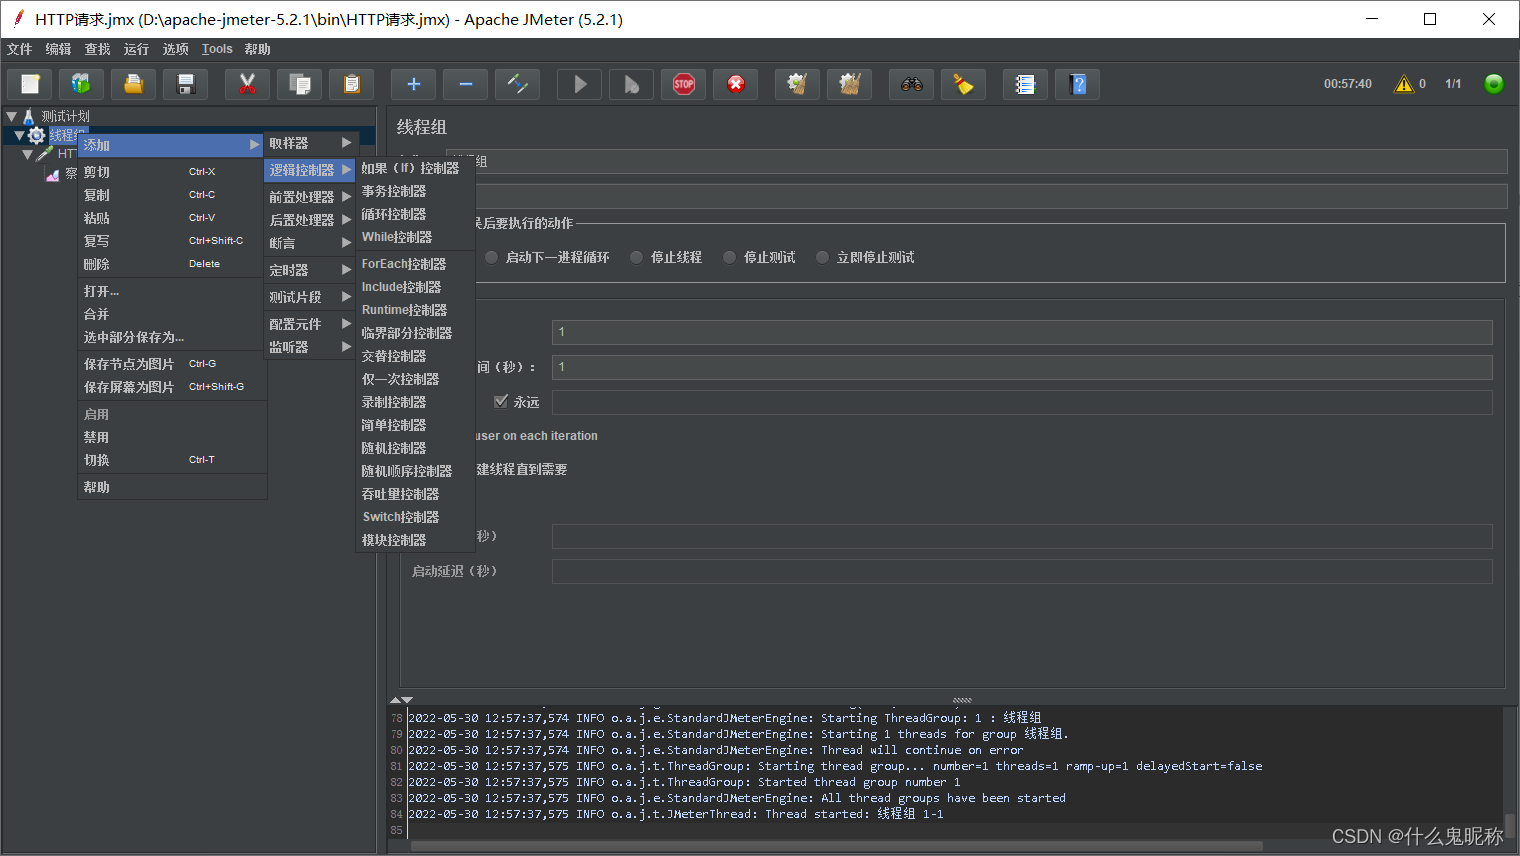Click the yellow warning log icon
The image size is (1520, 856).
point(1404,84)
